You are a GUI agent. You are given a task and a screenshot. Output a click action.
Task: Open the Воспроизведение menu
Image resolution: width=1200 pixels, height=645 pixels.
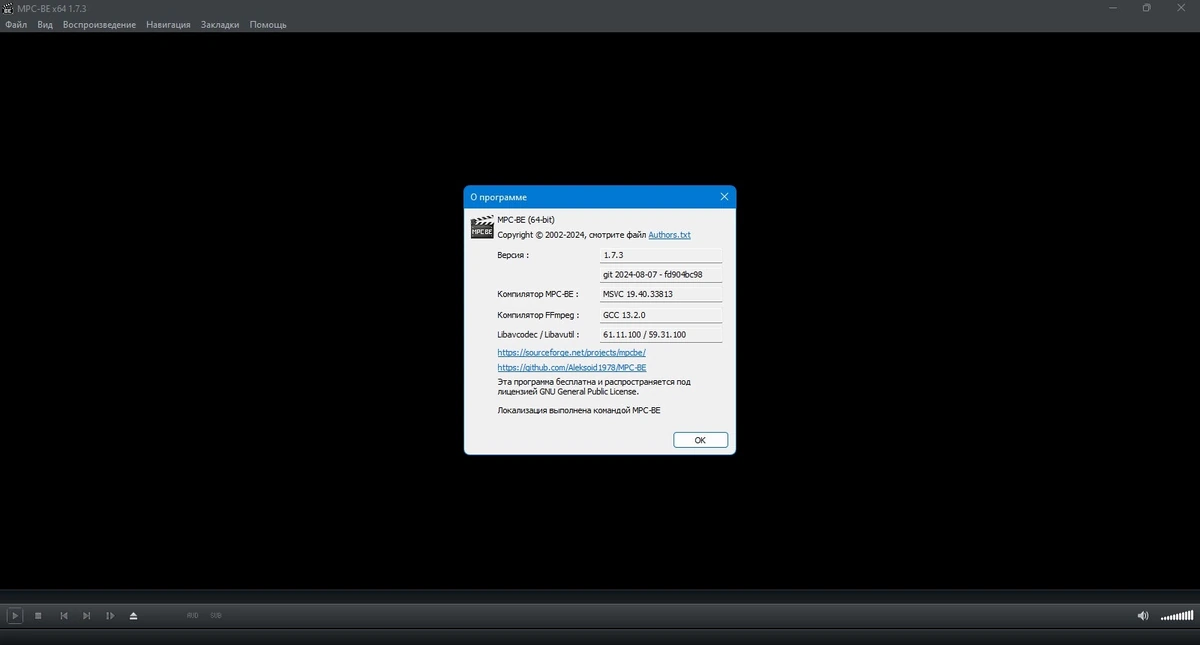99,25
